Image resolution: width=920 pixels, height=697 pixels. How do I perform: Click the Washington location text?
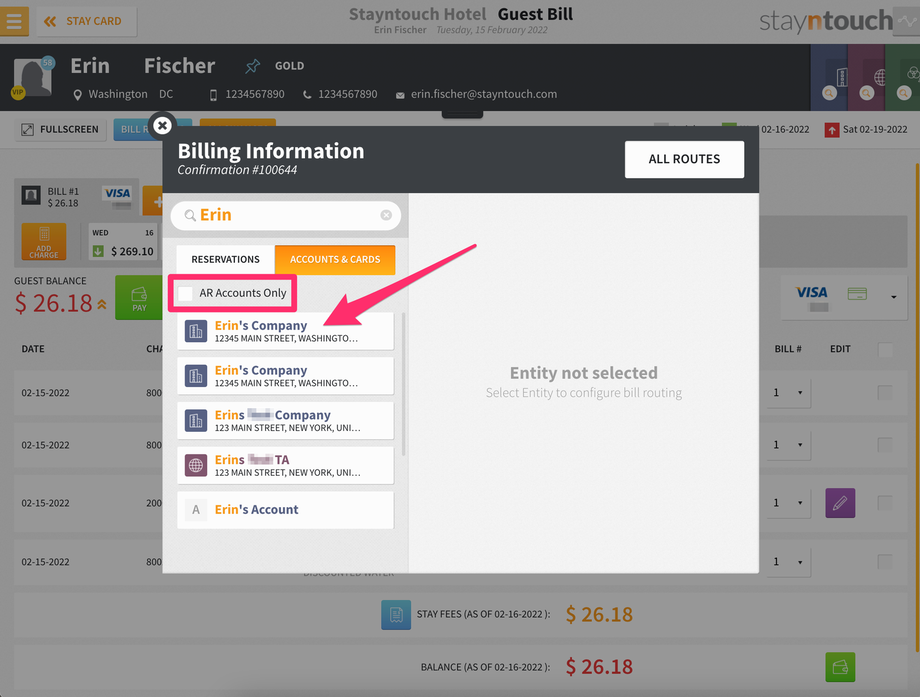click(x=118, y=94)
